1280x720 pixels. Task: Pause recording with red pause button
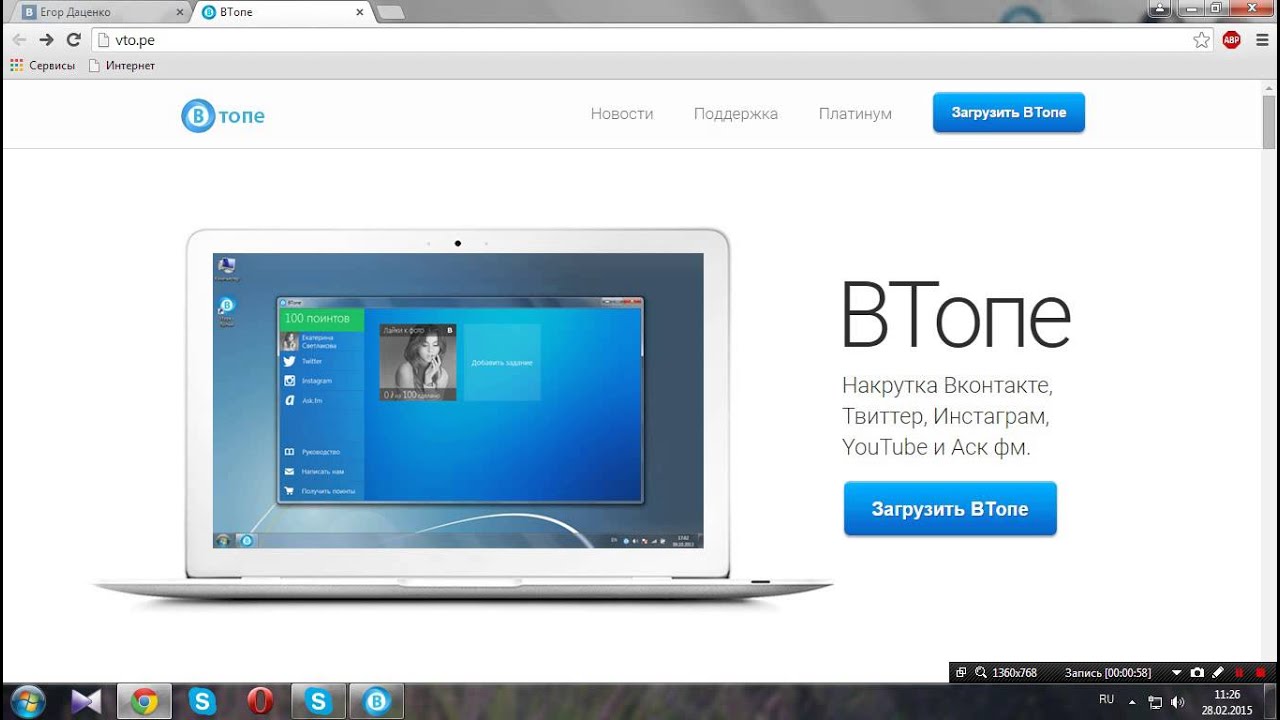point(1239,673)
